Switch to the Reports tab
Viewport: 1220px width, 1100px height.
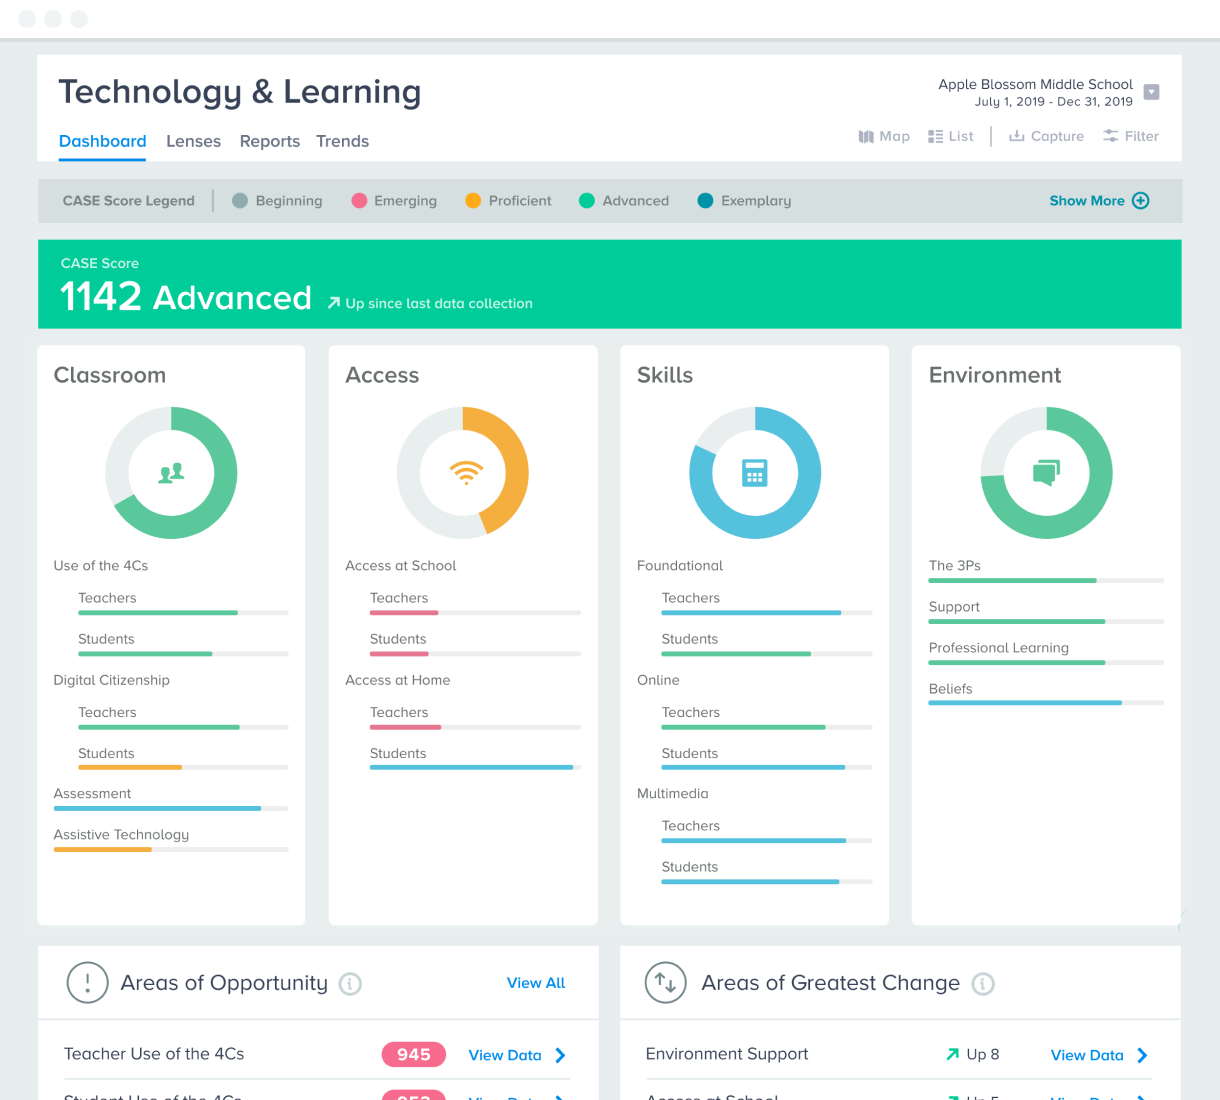269,141
